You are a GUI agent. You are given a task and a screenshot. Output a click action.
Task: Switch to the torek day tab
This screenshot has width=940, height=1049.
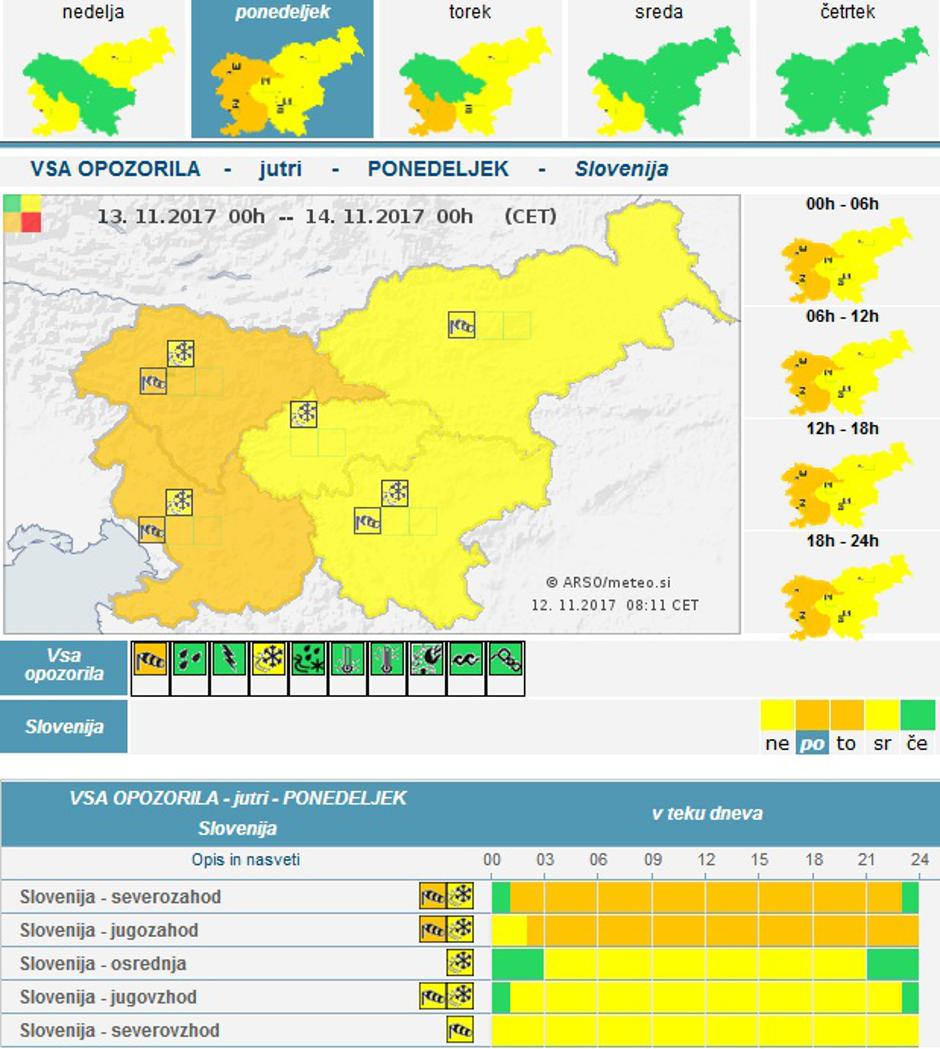[x=470, y=70]
